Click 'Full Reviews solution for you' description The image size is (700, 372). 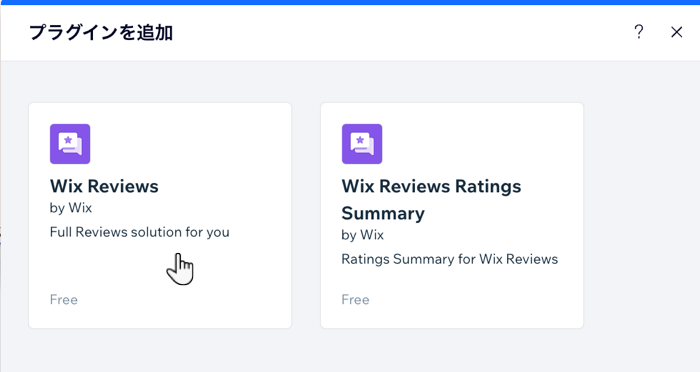pyautogui.click(x=140, y=232)
